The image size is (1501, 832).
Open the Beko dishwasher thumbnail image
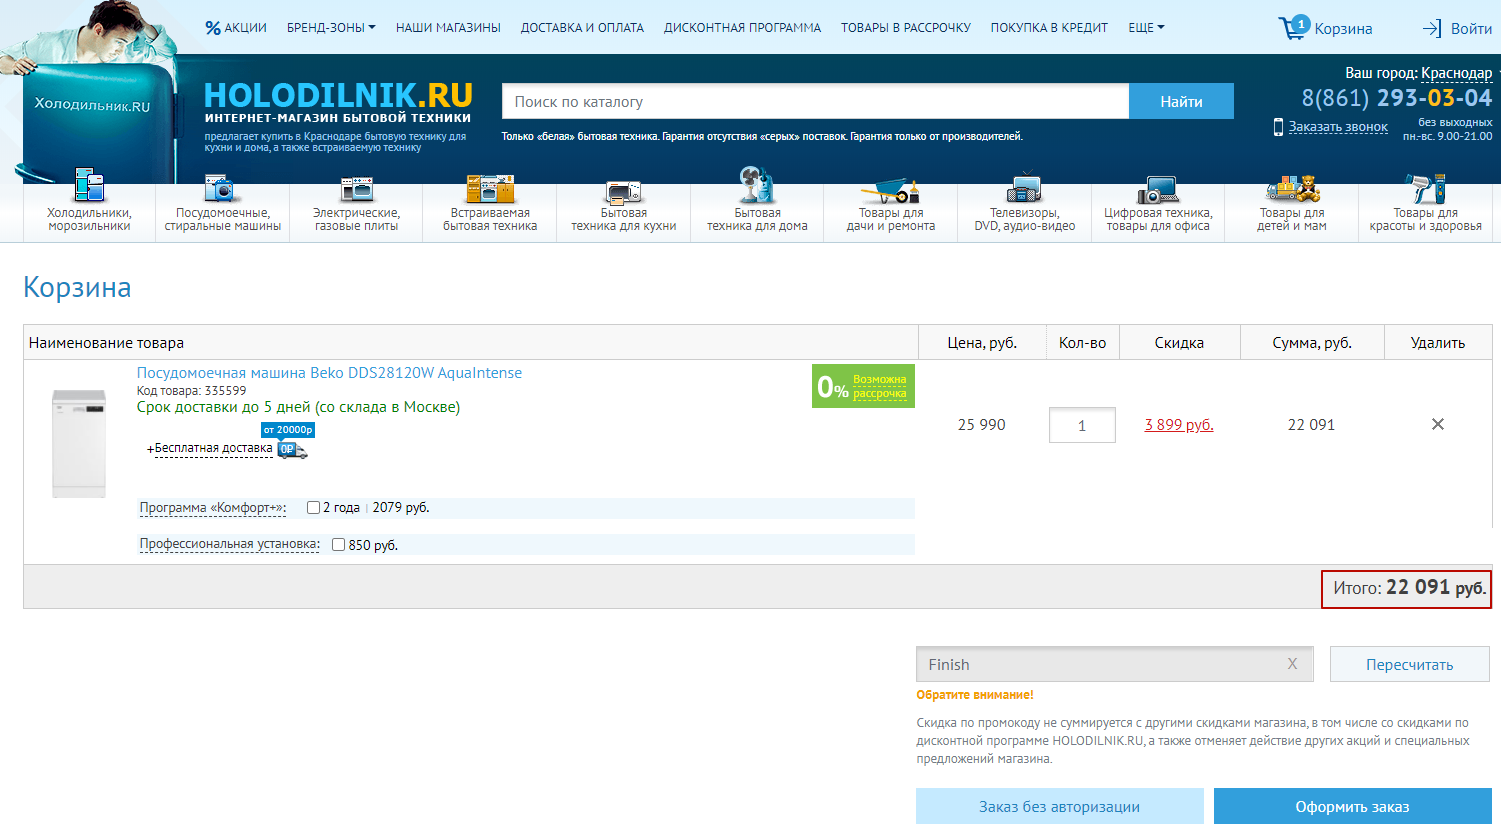(79, 443)
